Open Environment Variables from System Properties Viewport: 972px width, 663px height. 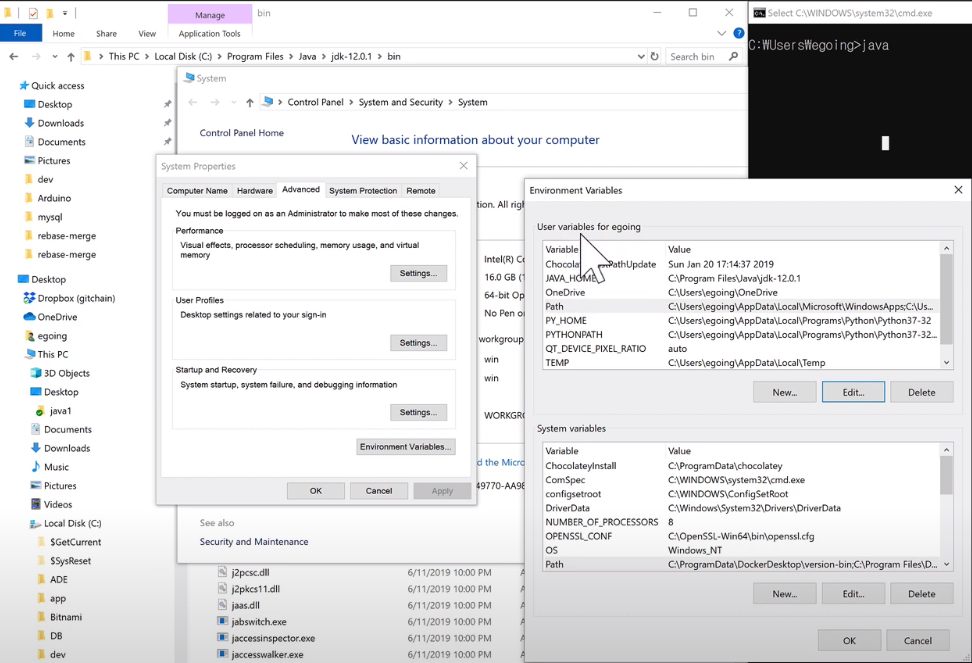pyautogui.click(x=405, y=447)
